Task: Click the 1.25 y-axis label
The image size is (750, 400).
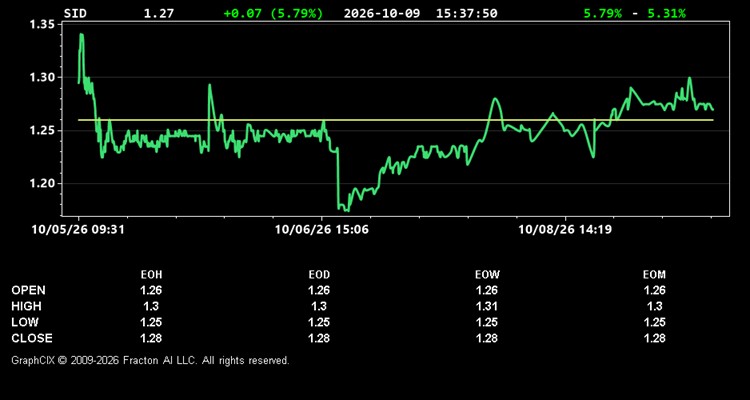Action: coord(43,131)
